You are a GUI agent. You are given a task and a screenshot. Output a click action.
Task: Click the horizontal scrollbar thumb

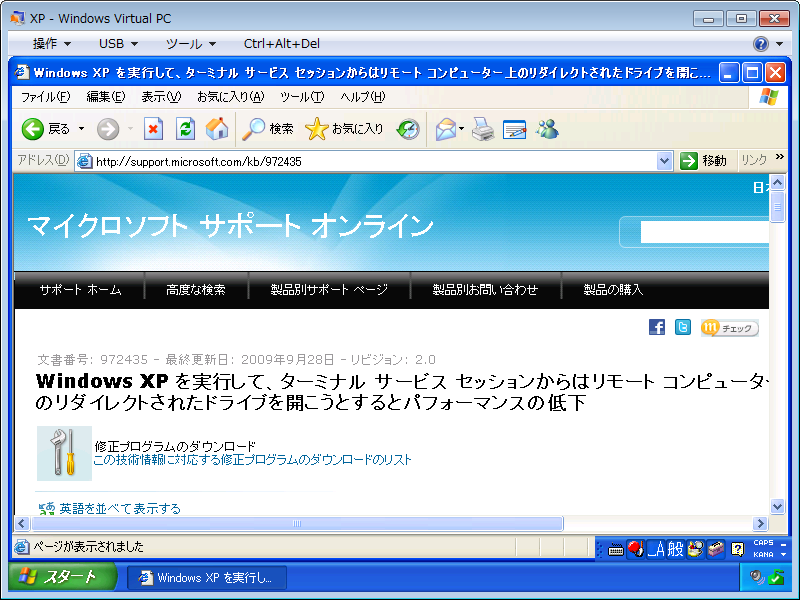[x=297, y=523]
